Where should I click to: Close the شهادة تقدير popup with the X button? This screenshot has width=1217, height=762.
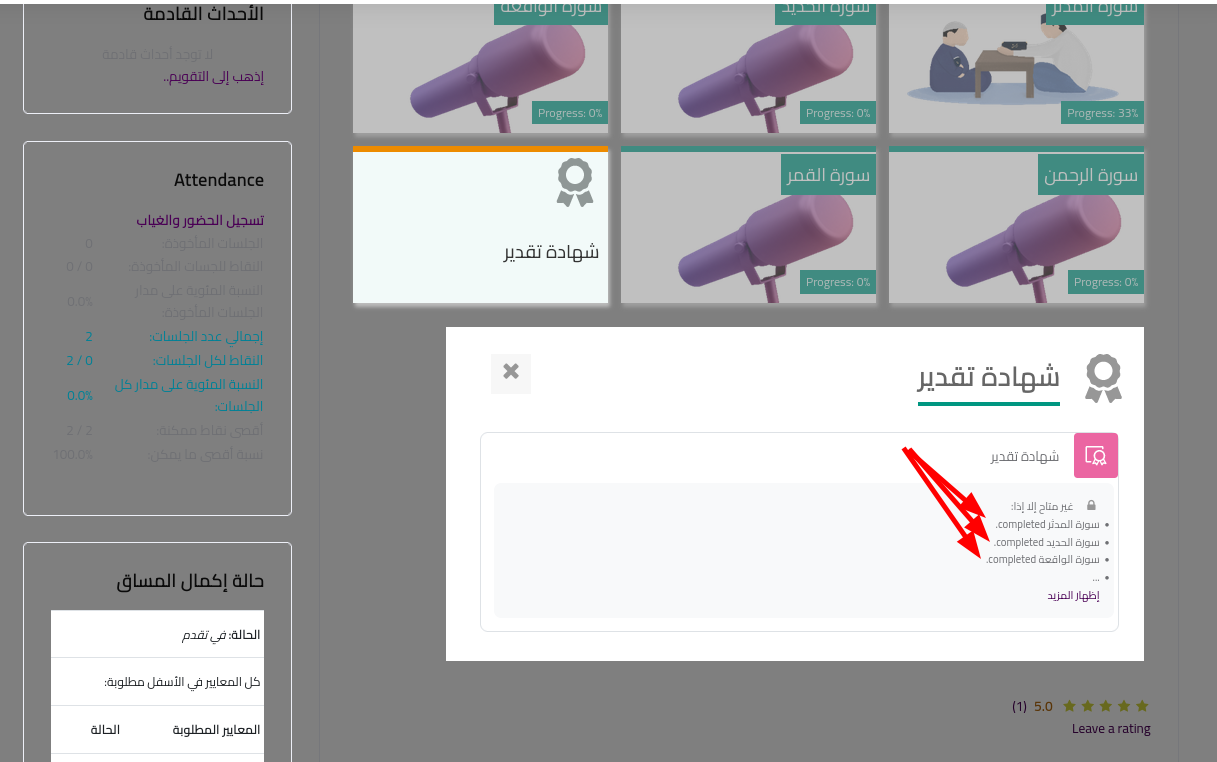(511, 372)
